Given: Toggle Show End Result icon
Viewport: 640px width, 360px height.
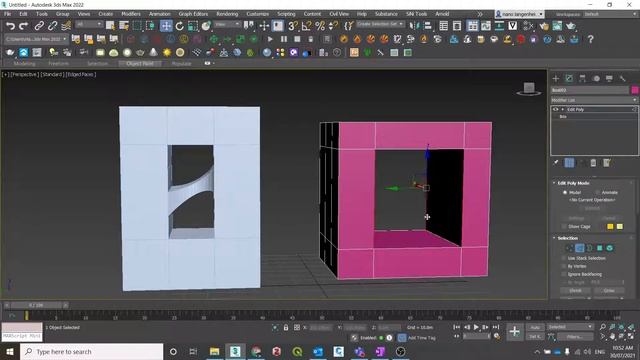Looking at the screenshot, I should (x=569, y=163).
